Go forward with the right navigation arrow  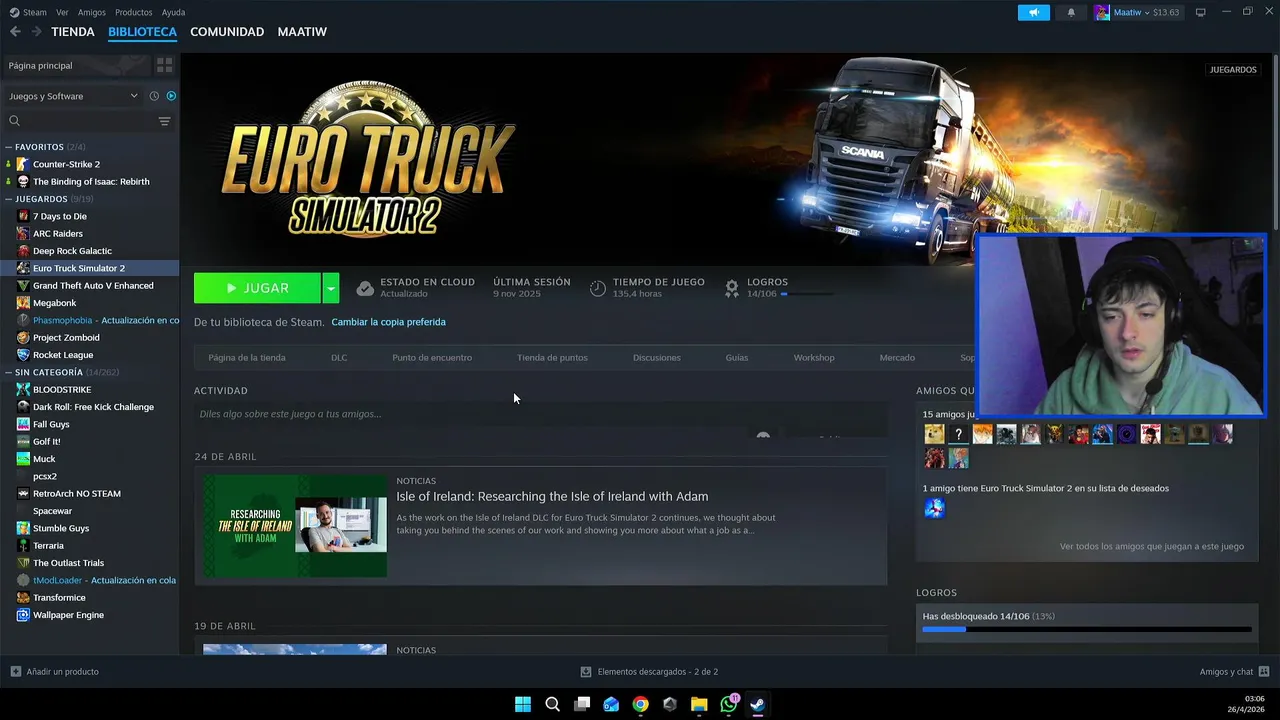pyautogui.click(x=36, y=32)
